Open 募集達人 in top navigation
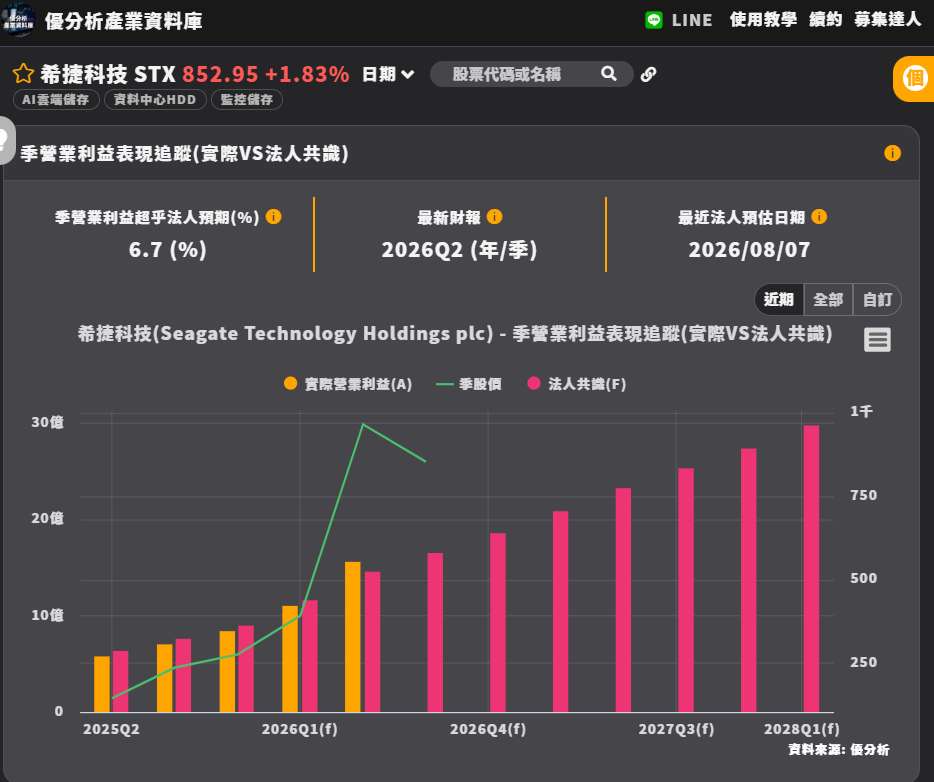 [x=888, y=20]
